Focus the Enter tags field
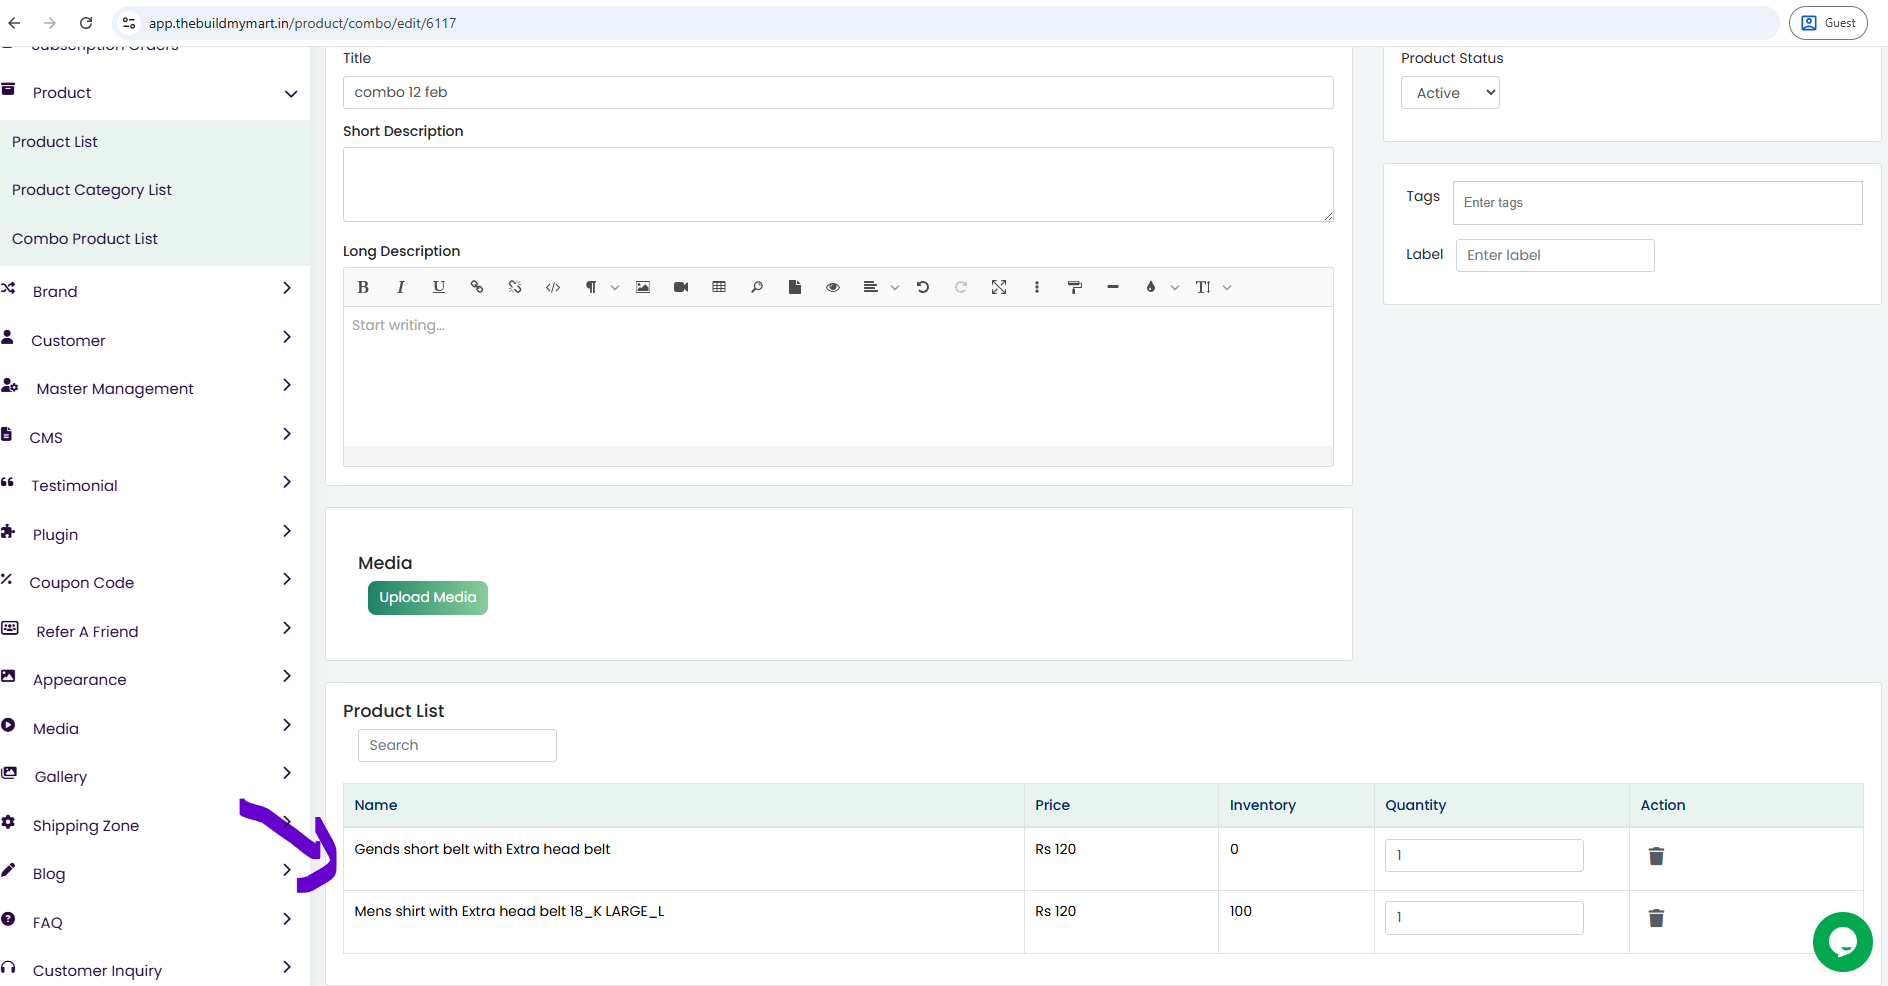The image size is (1888, 986). [x=1657, y=203]
